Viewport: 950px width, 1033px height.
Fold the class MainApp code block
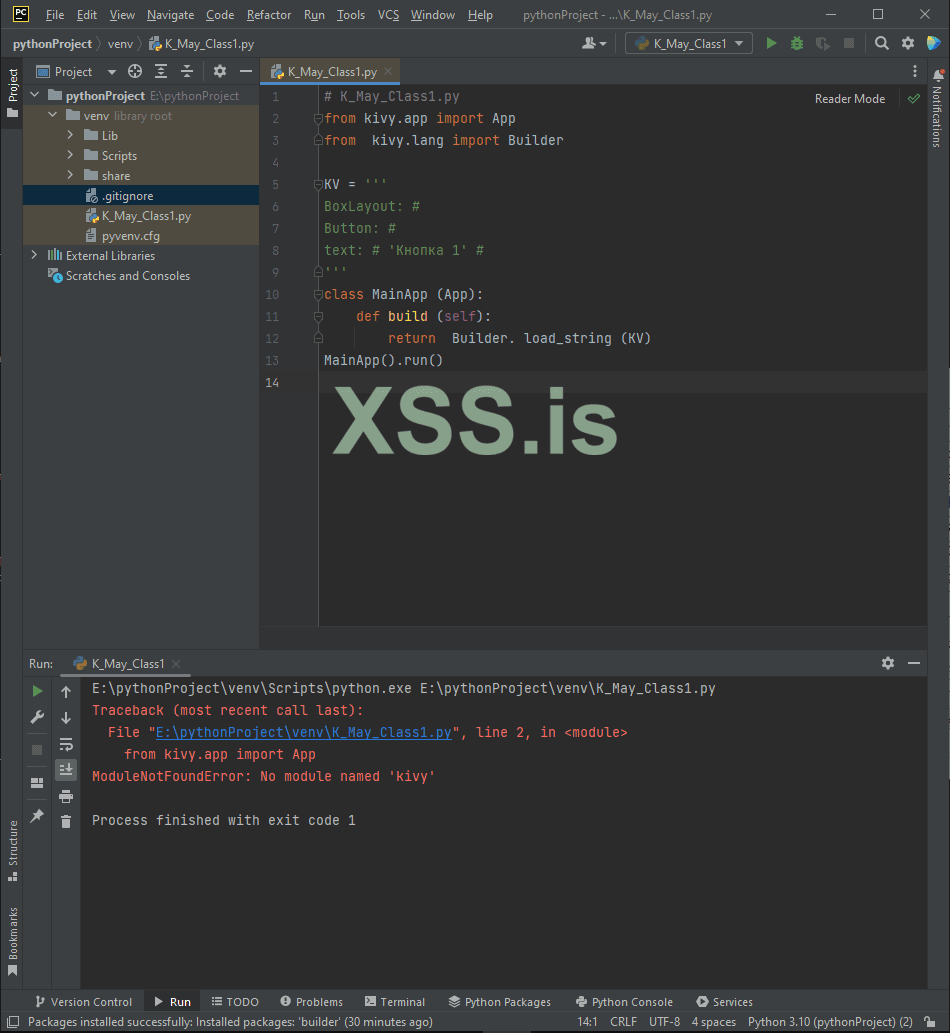click(318, 294)
